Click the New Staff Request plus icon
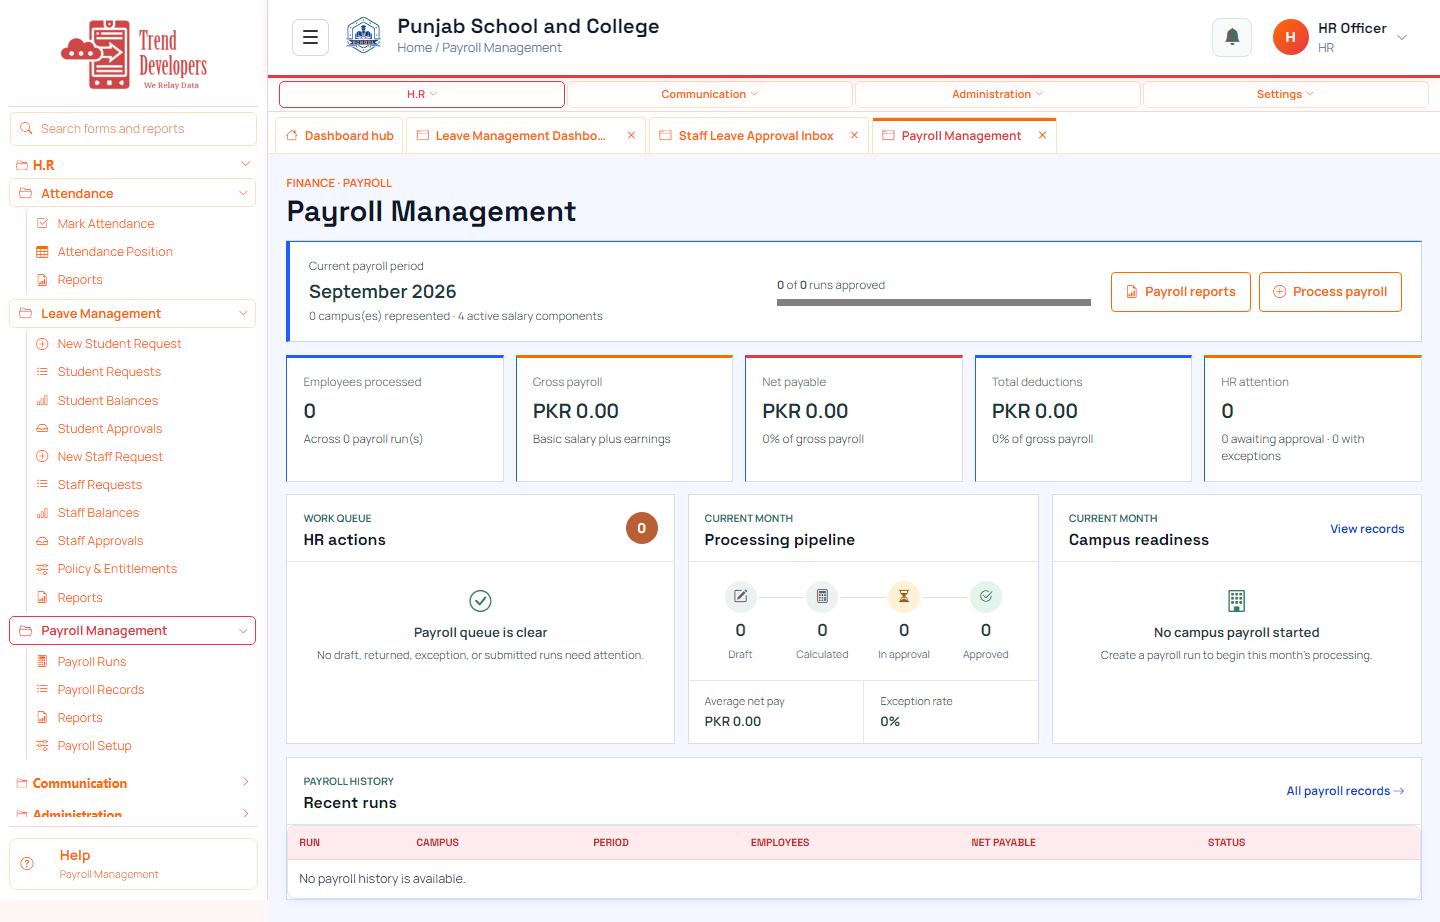 click(x=42, y=456)
